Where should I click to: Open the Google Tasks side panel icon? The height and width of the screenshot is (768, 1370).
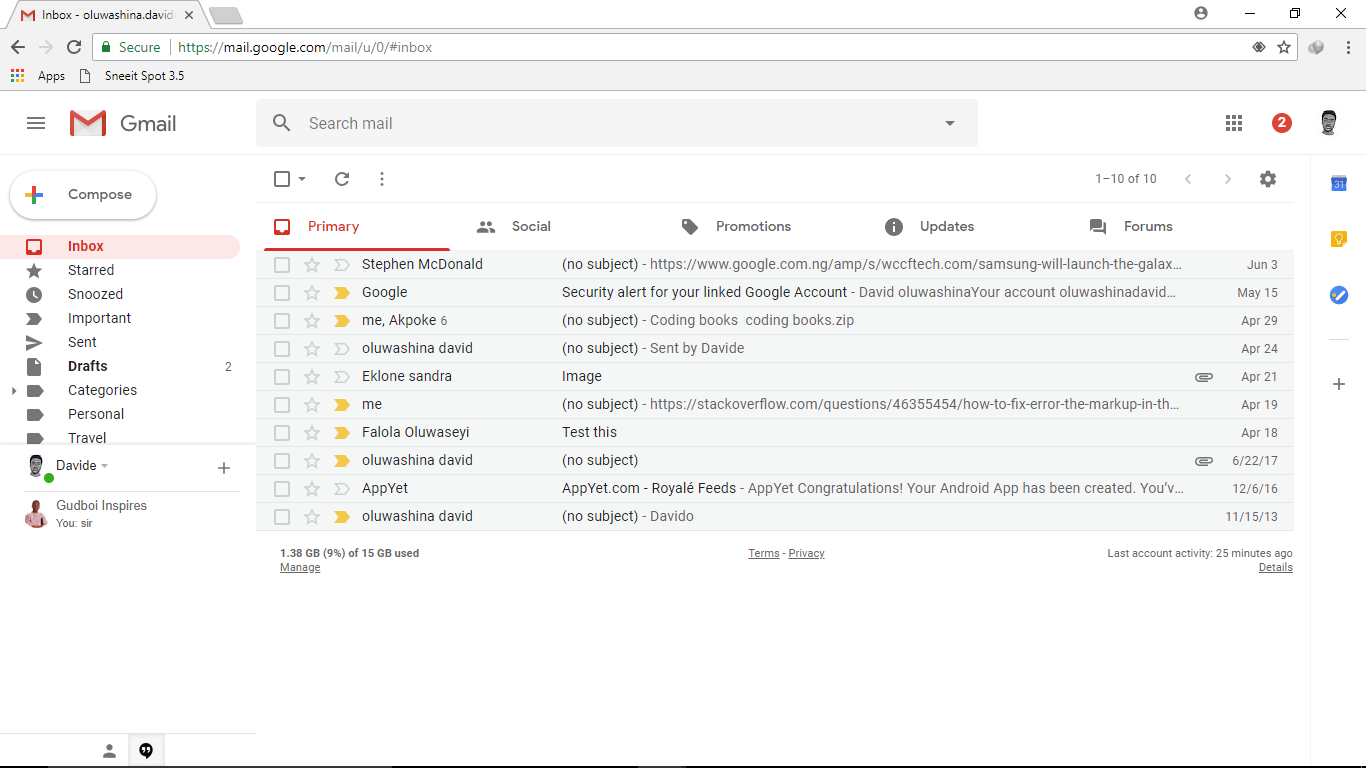pyautogui.click(x=1339, y=295)
